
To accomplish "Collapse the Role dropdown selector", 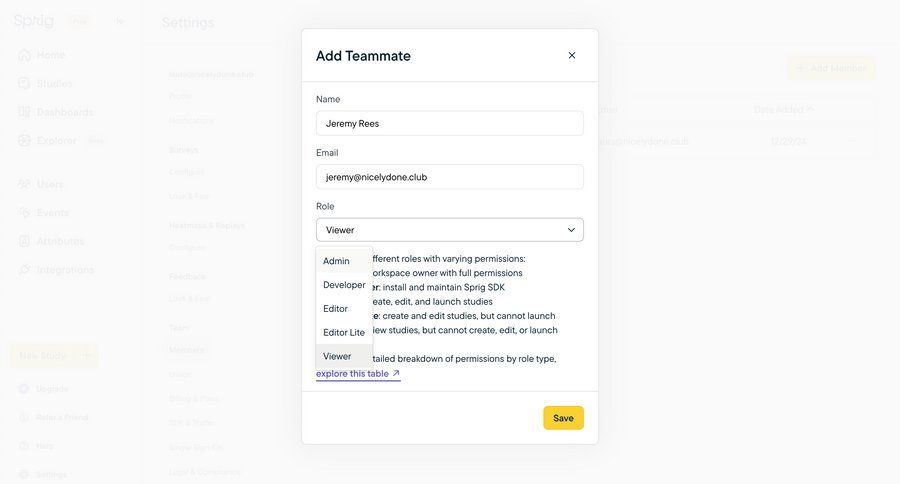I will click(x=571, y=230).
